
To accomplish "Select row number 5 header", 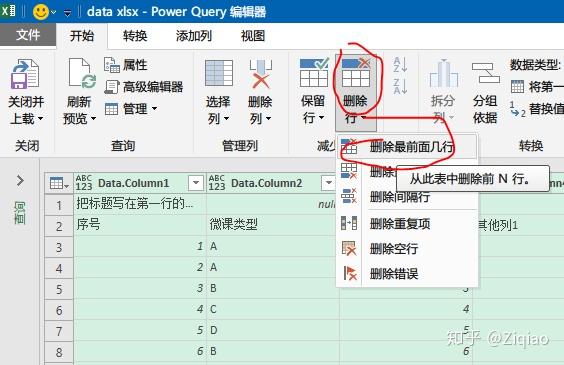I will (x=59, y=289).
